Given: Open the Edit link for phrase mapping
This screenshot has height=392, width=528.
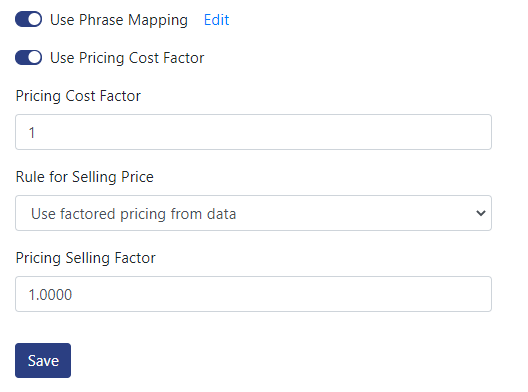Looking at the screenshot, I should tap(217, 20).
